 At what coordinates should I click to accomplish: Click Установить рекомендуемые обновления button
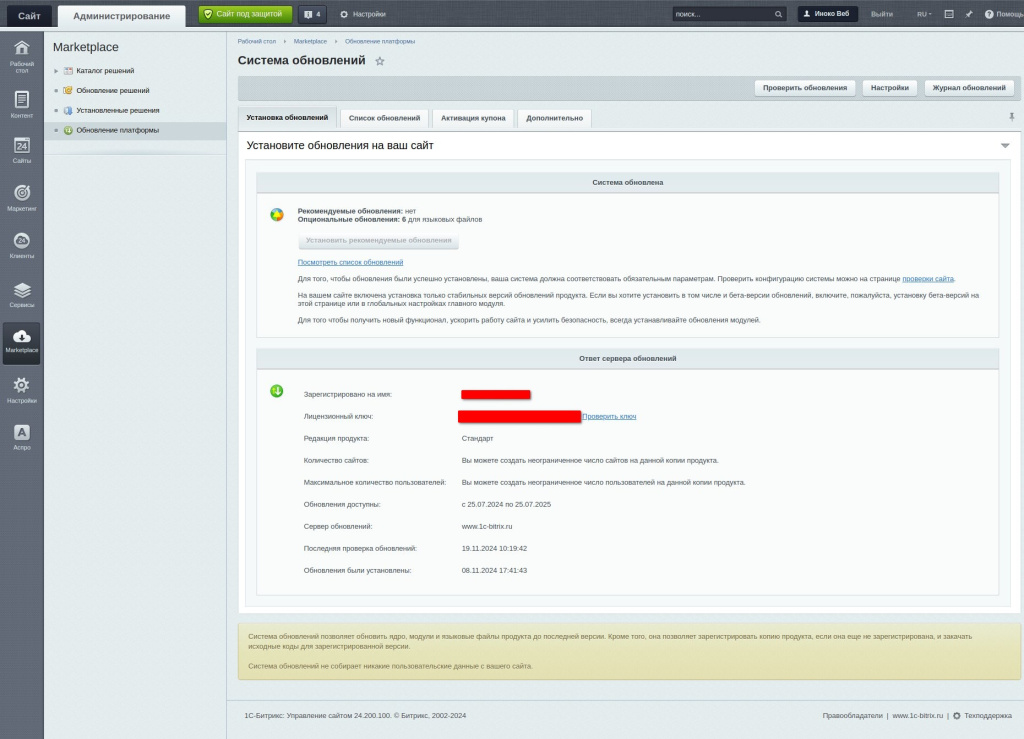tap(379, 240)
